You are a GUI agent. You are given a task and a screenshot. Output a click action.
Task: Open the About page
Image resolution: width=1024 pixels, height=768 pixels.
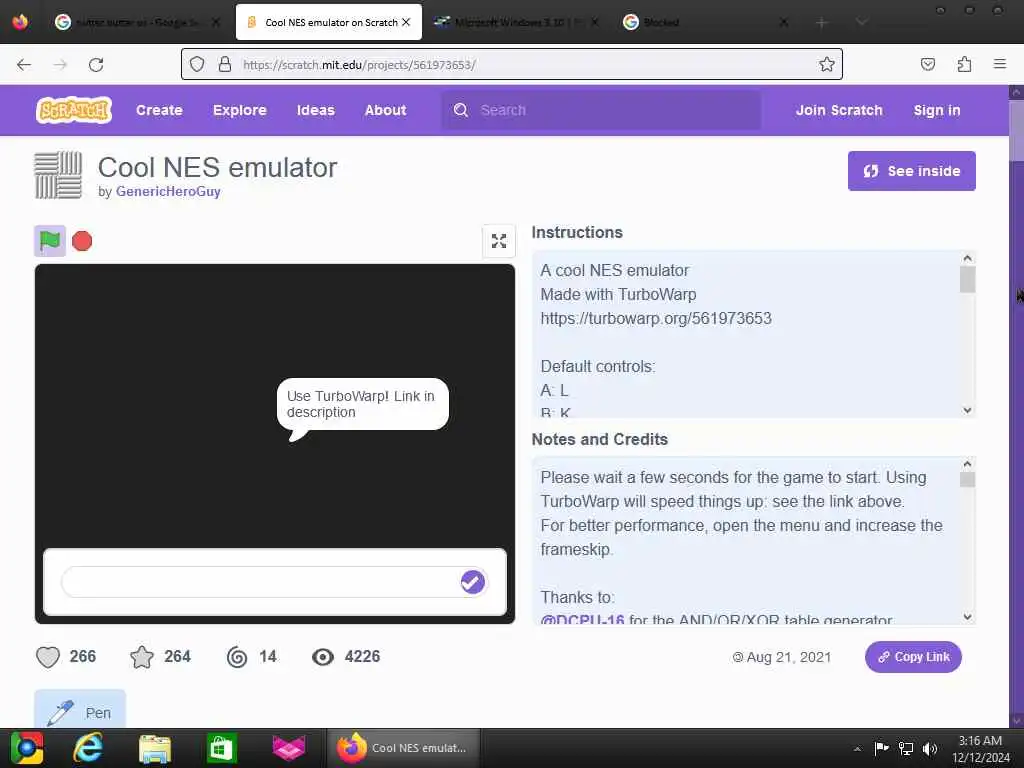[x=385, y=110]
